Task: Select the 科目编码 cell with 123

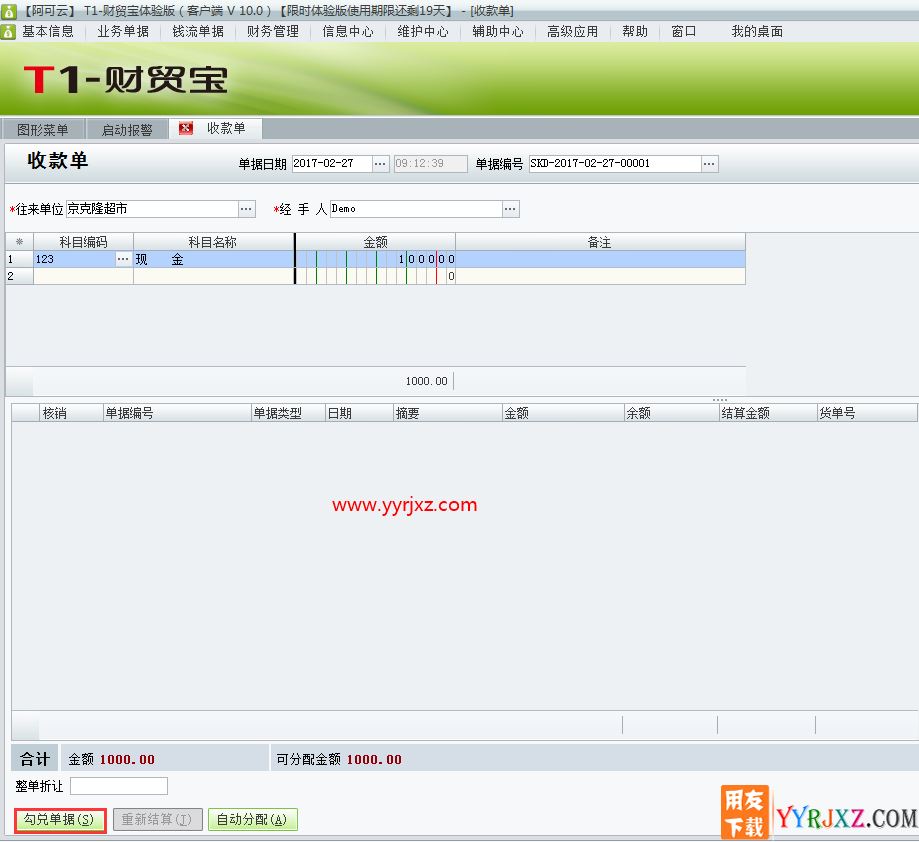Action: click(x=74, y=259)
